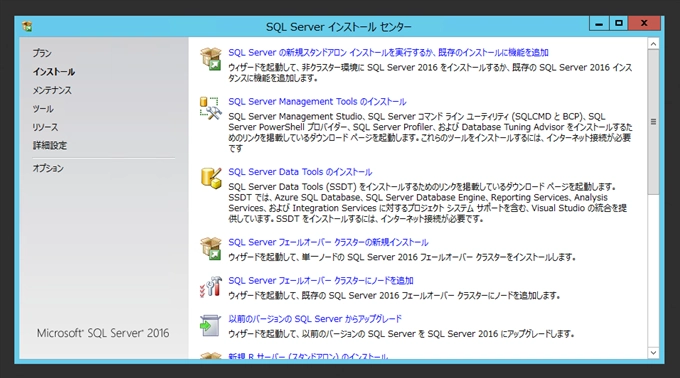The image size is (680, 378).
Task: Open the プラン section
Action: point(42,53)
